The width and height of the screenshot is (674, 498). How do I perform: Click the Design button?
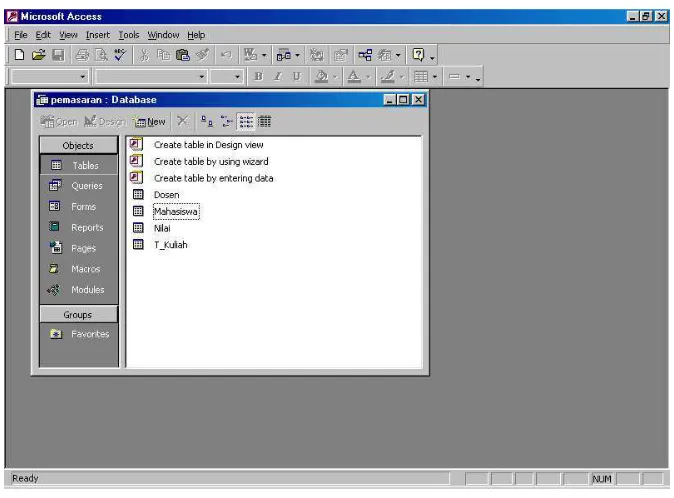(104, 122)
